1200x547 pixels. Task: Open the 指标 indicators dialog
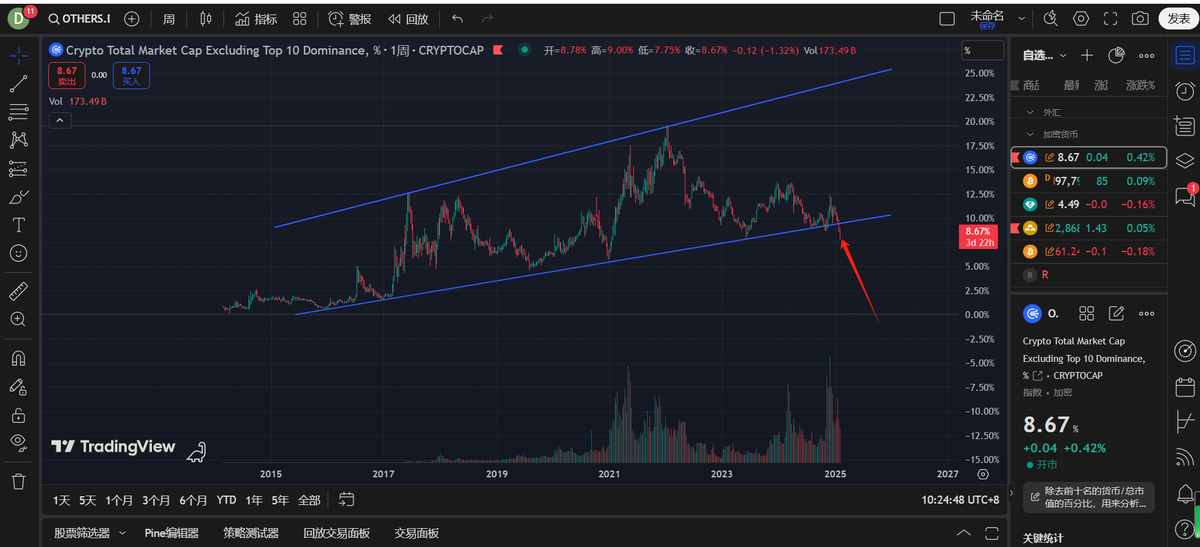click(257, 19)
